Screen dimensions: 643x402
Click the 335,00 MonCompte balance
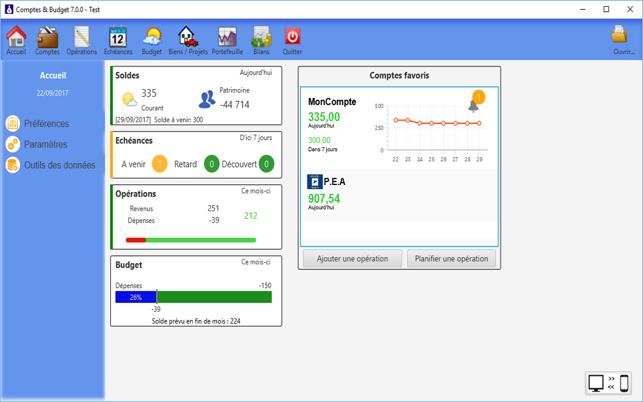(x=324, y=117)
